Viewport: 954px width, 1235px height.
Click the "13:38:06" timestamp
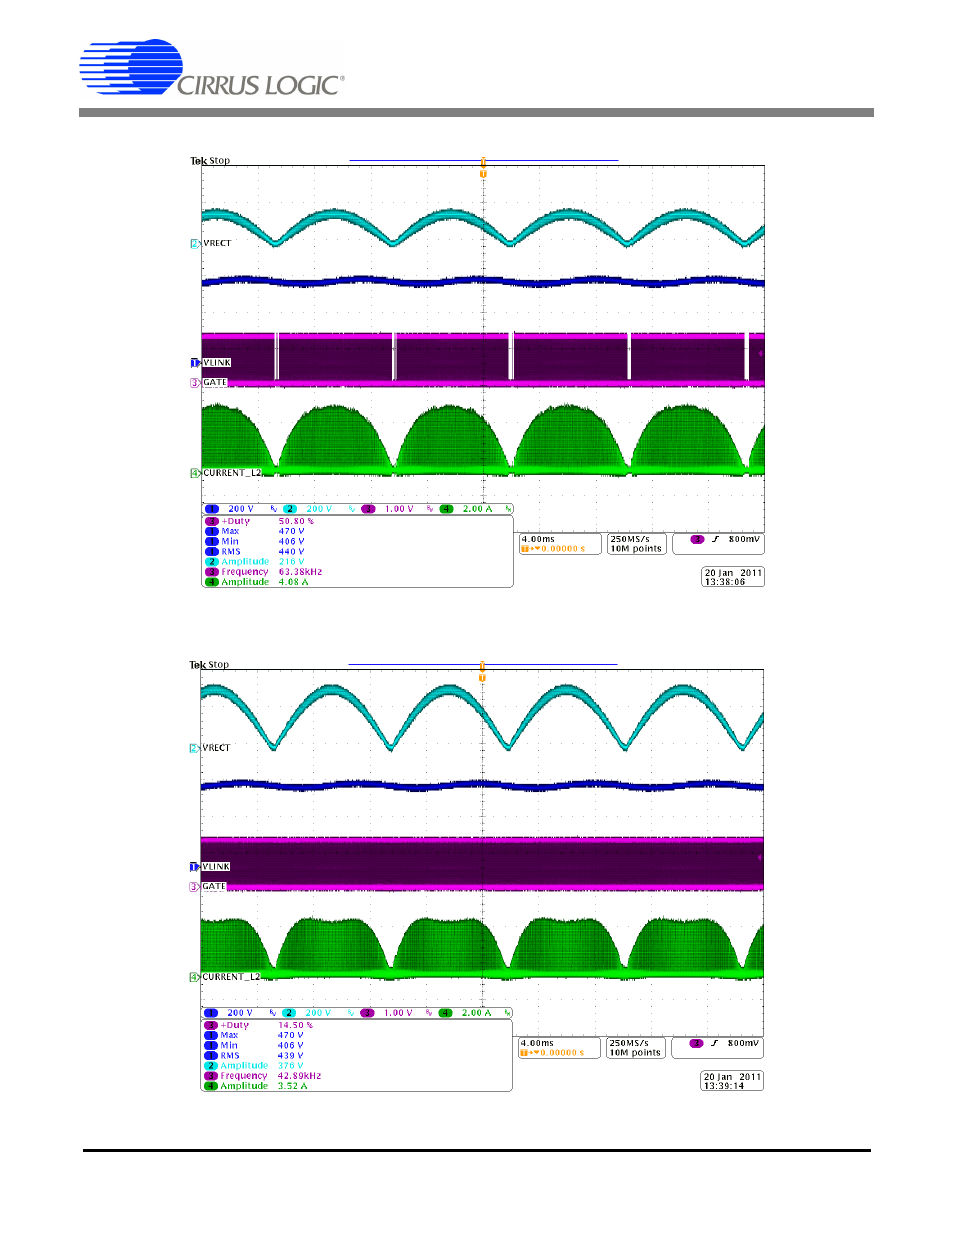coord(725,582)
